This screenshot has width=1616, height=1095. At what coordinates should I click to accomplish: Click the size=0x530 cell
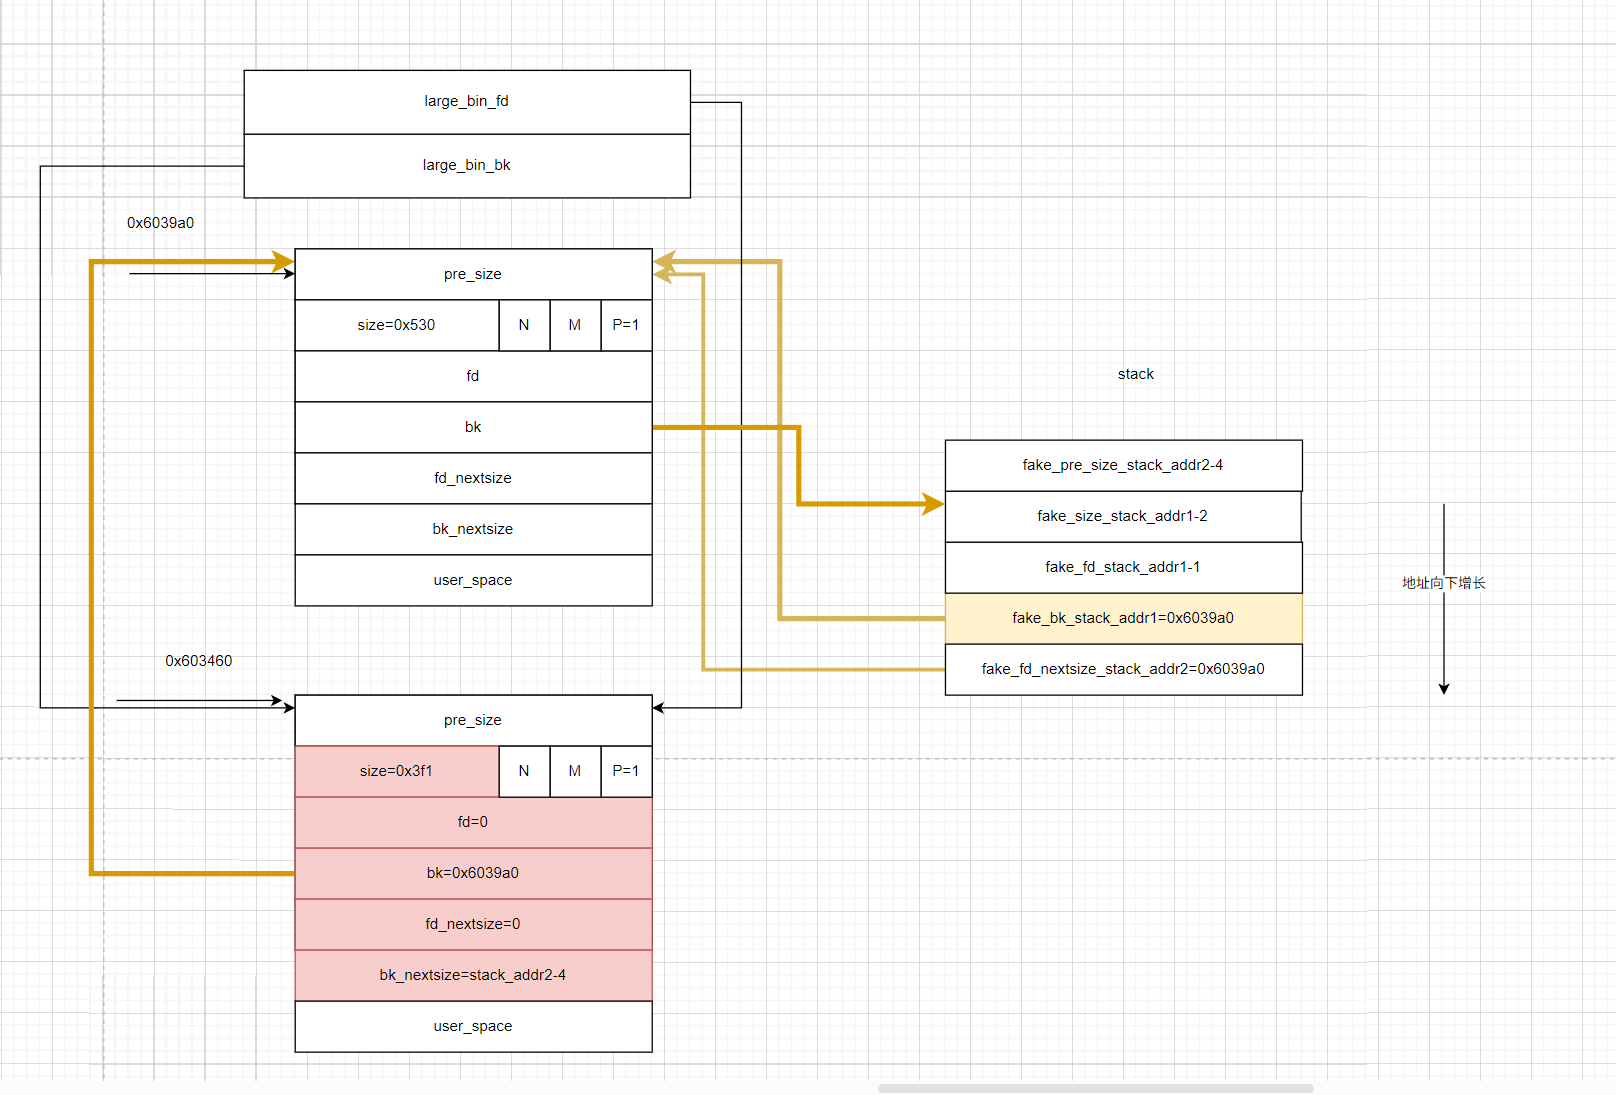coord(396,325)
